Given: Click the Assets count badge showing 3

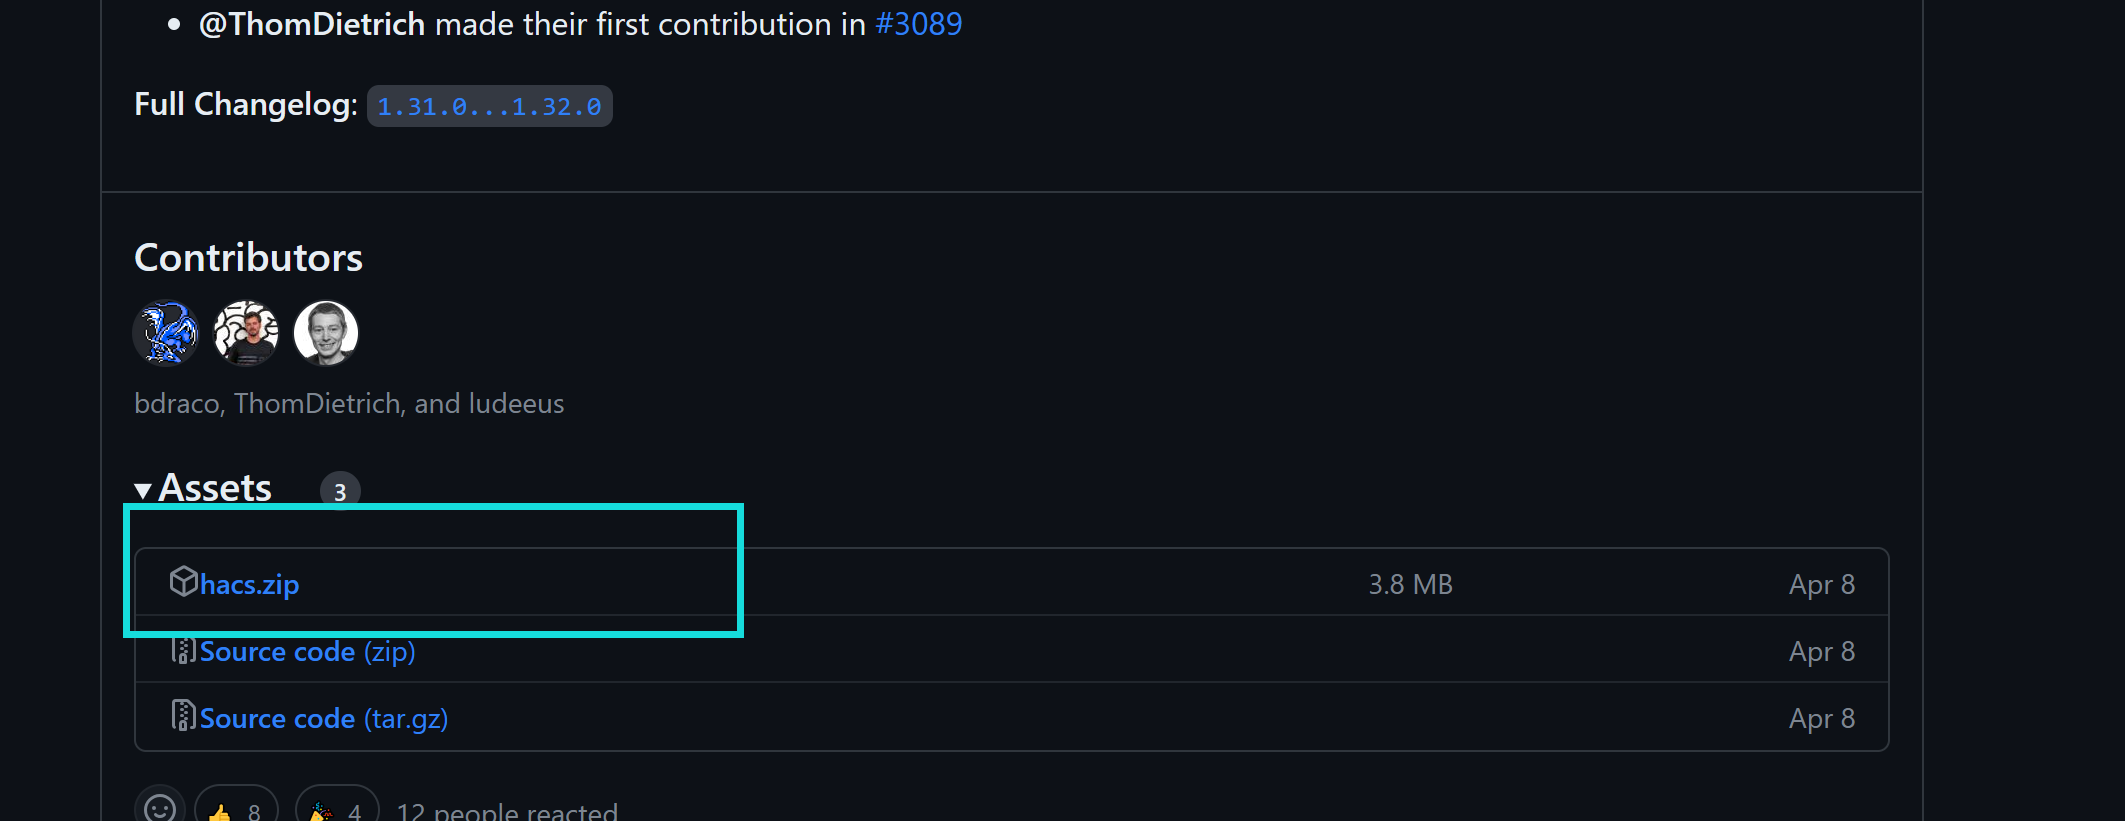Looking at the screenshot, I should click(340, 491).
